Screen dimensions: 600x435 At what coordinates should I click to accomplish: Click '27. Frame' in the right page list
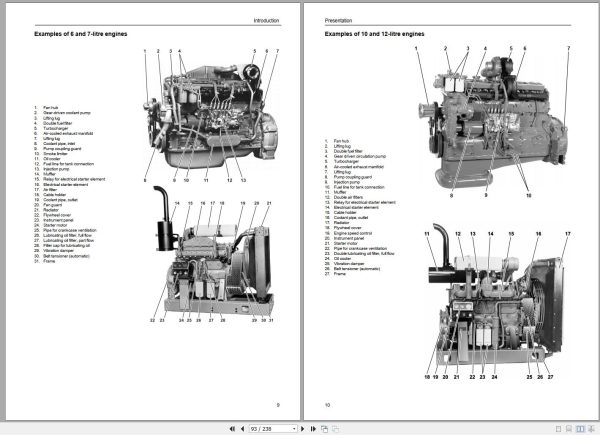[x=335, y=274]
